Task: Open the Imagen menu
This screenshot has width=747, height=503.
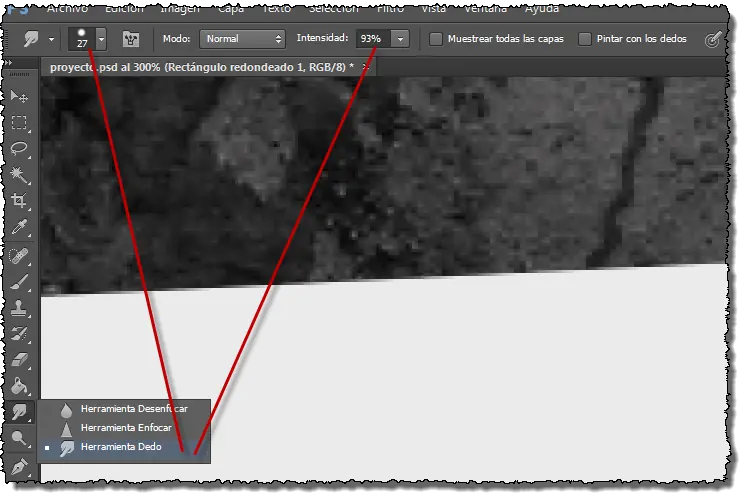Action: click(x=180, y=9)
